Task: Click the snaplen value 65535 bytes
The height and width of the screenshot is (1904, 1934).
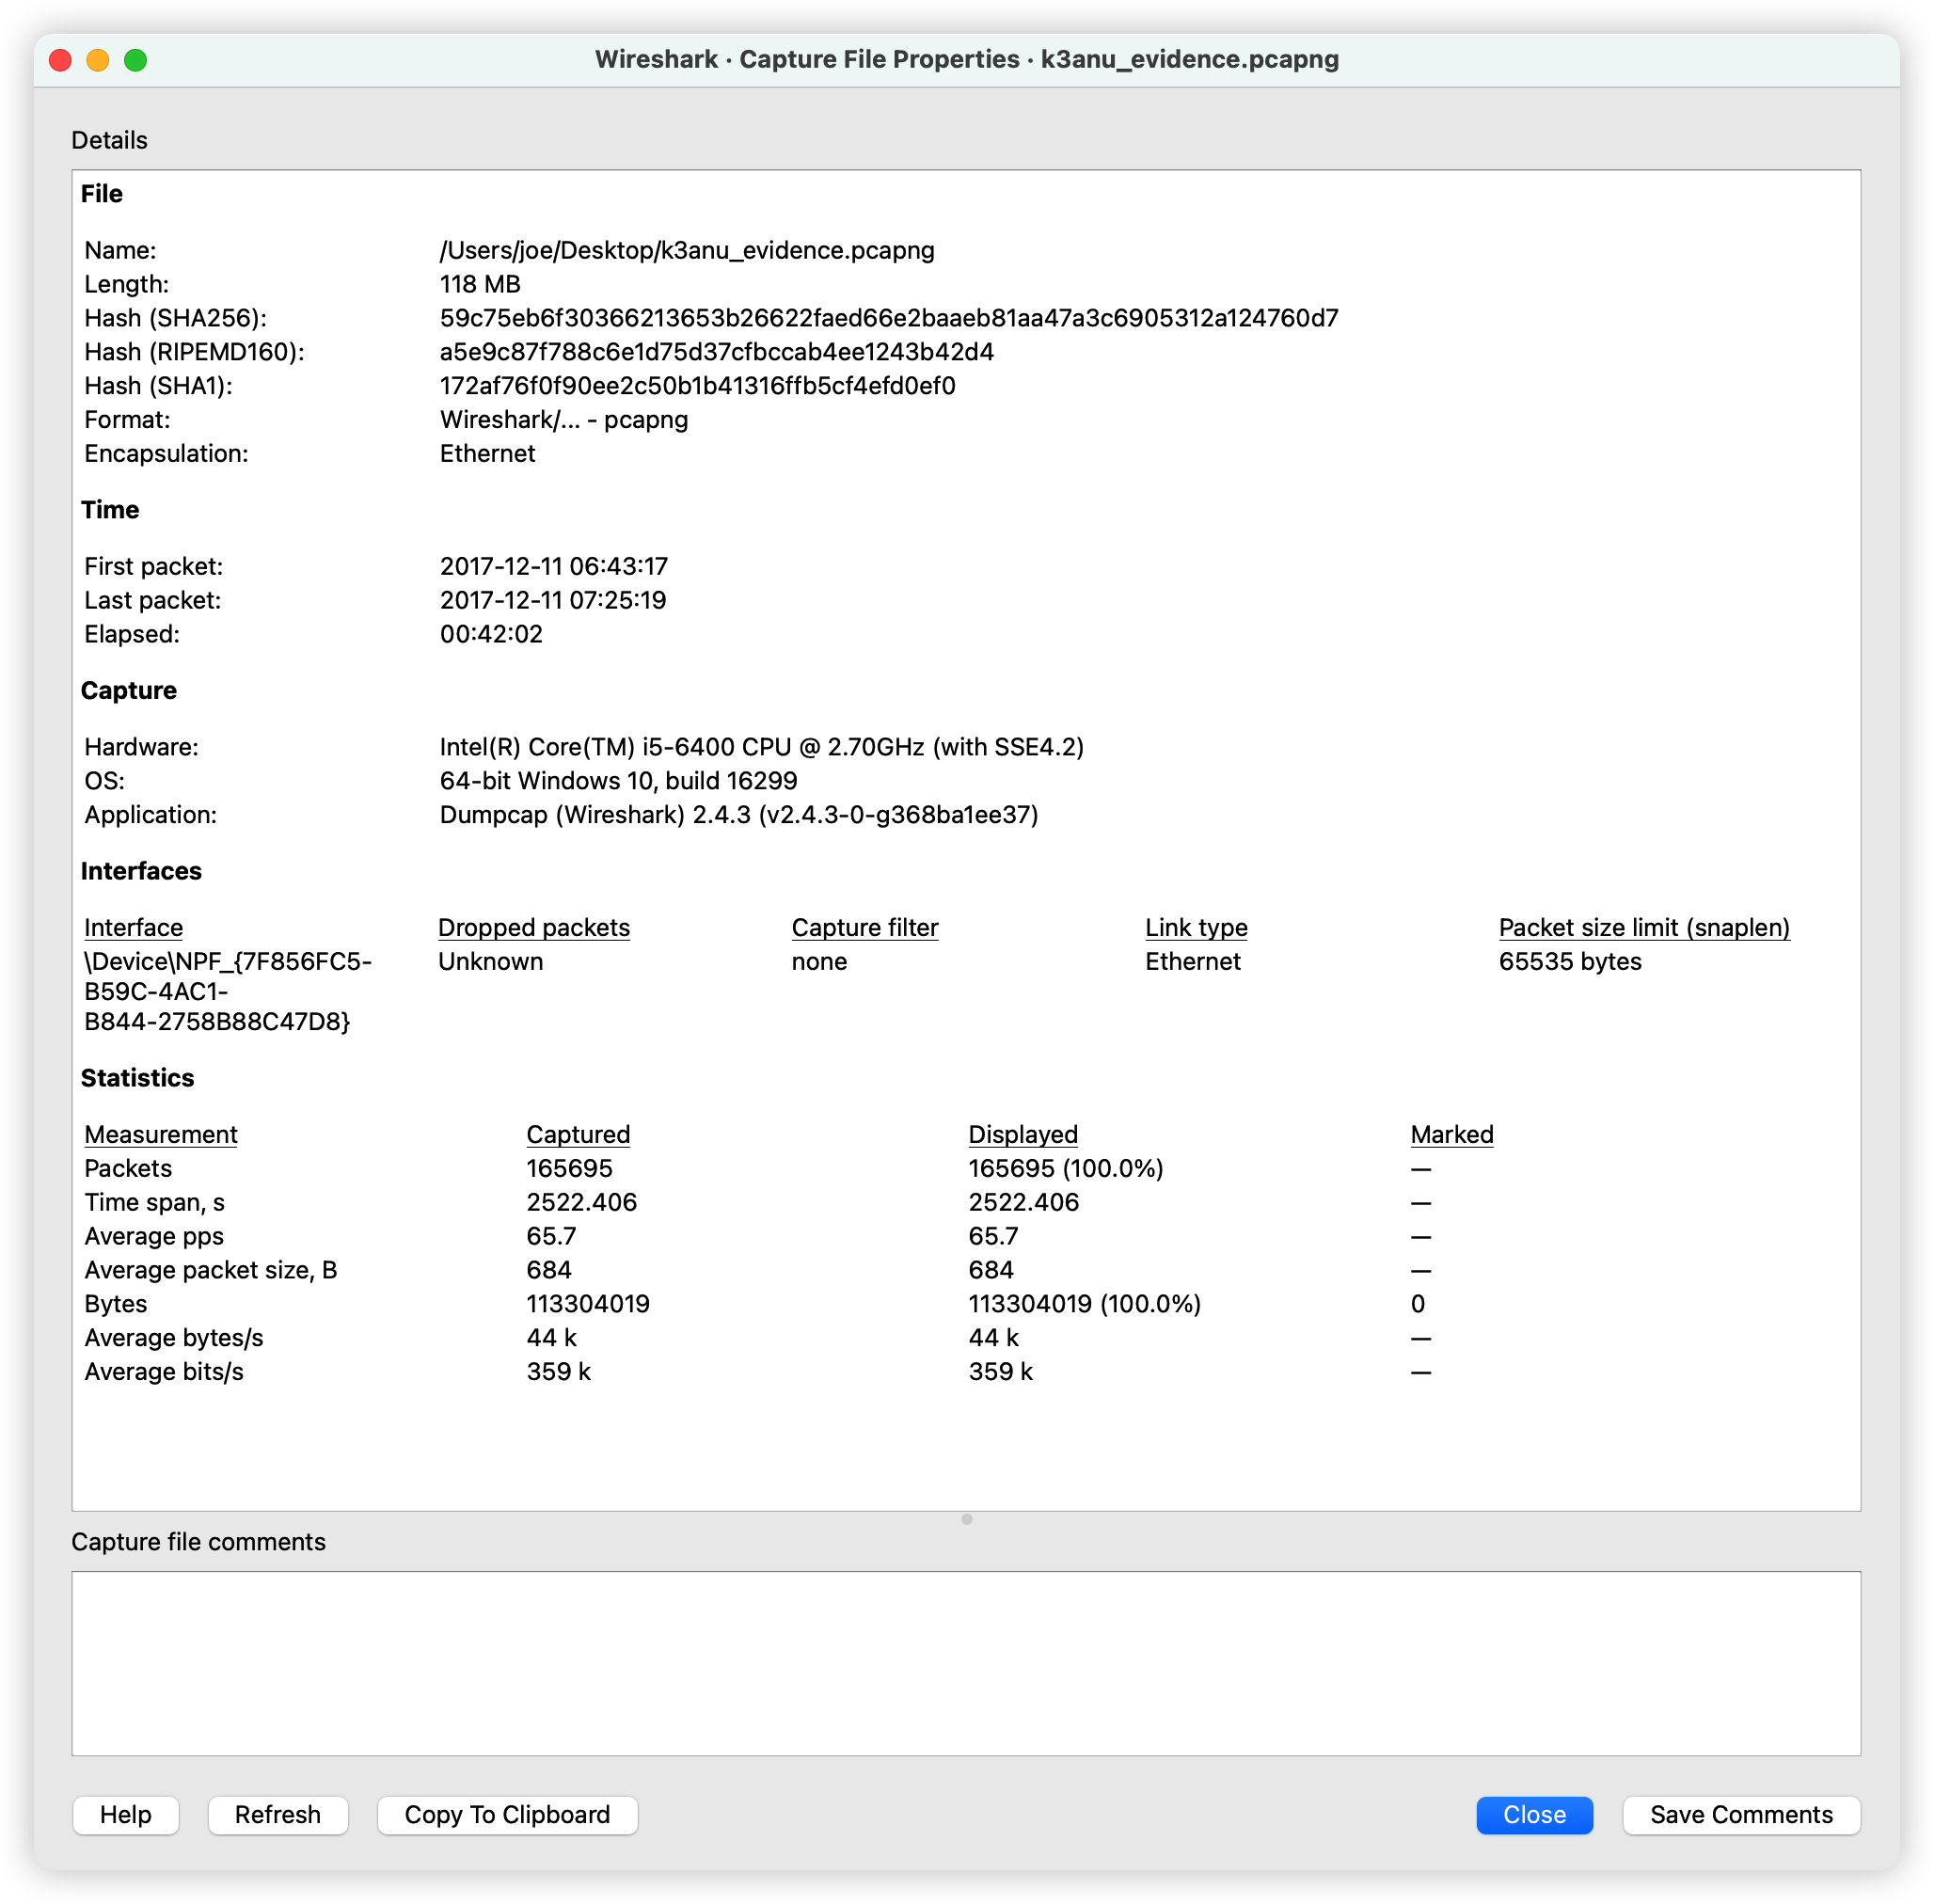Action: [x=1570, y=961]
